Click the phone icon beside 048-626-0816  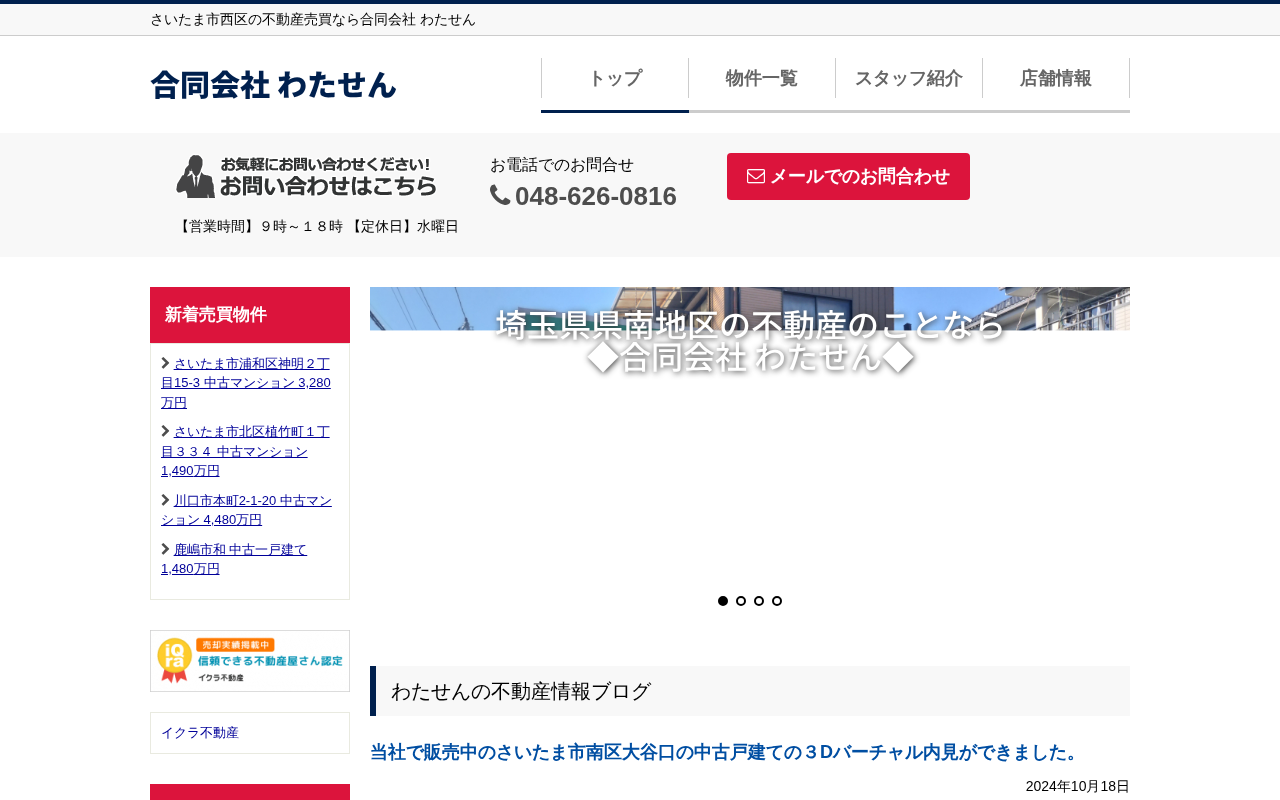[x=500, y=196]
